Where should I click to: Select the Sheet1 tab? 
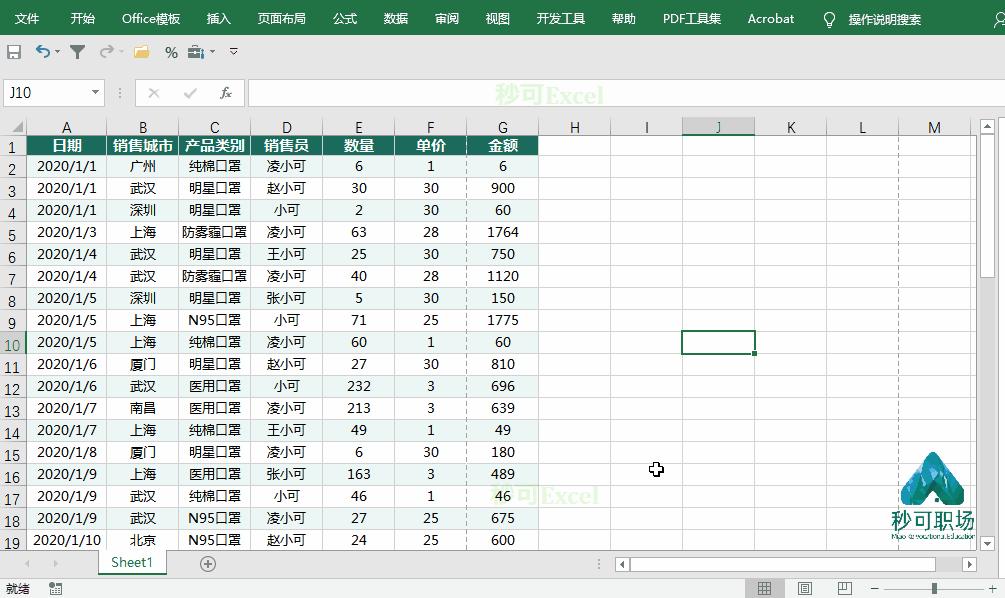pyautogui.click(x=131, y=562)
